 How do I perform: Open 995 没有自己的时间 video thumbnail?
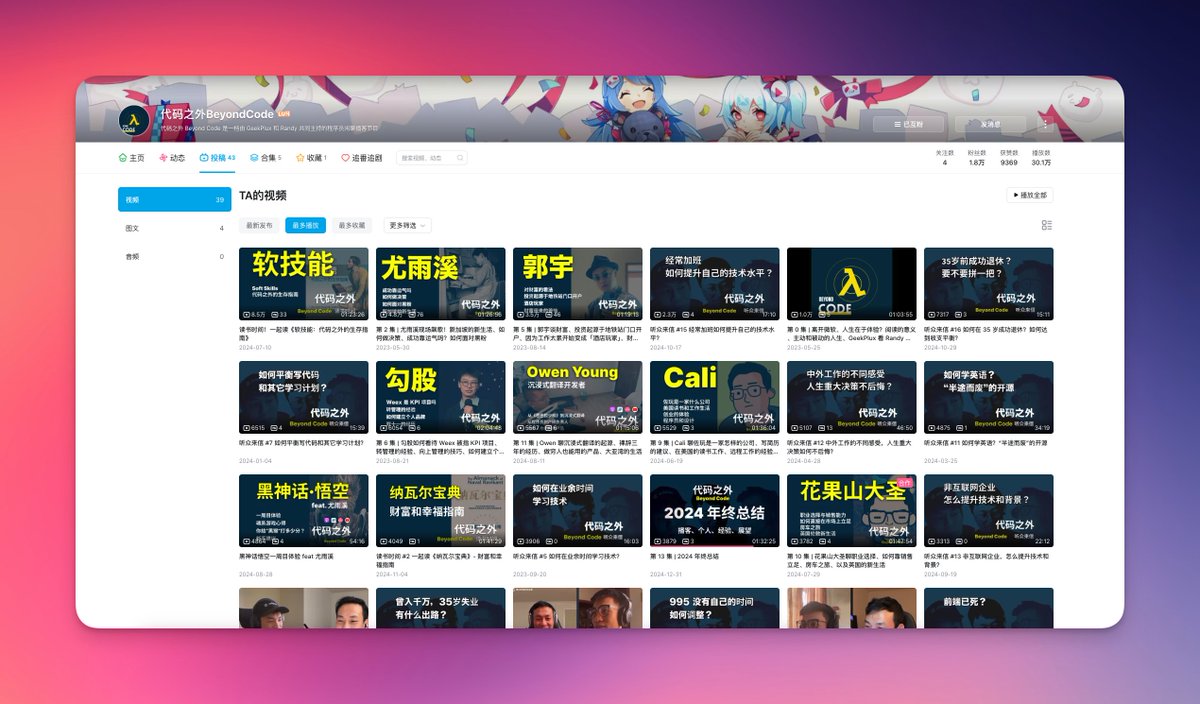pos(714,608)
